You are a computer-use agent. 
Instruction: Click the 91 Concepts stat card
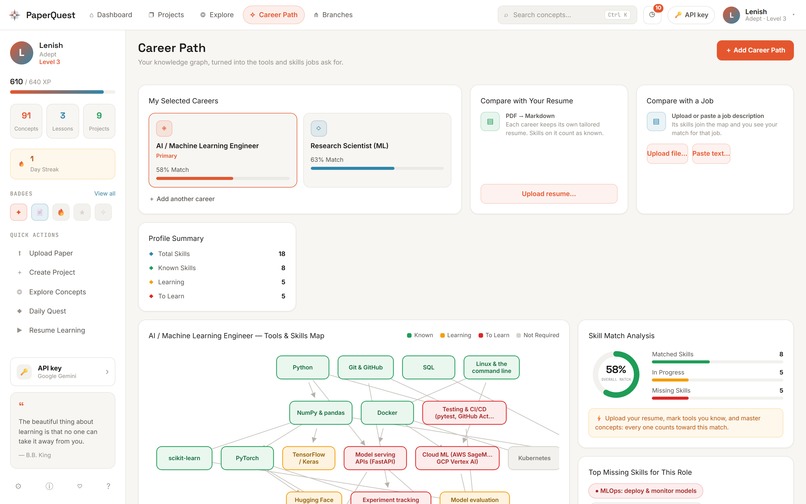click(26, 121)
